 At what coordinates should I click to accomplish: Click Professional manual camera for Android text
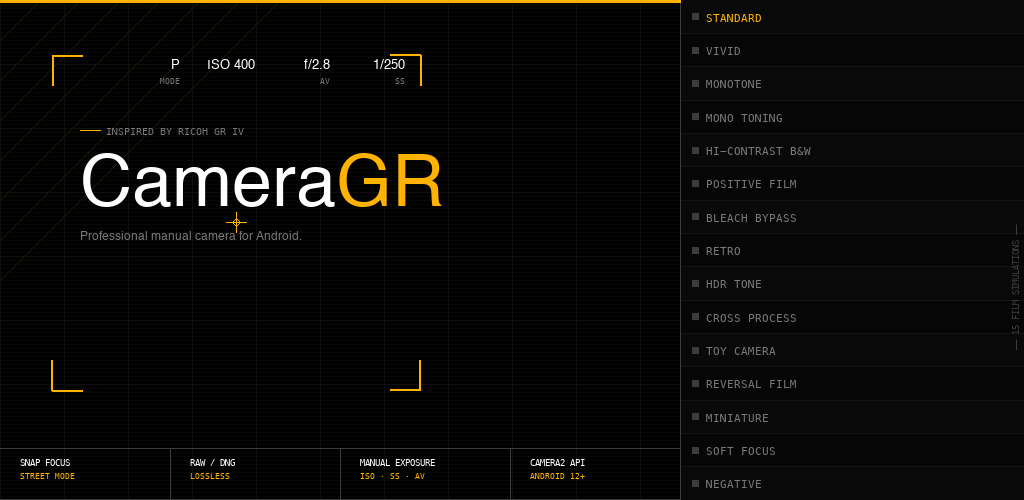point(191,236)
